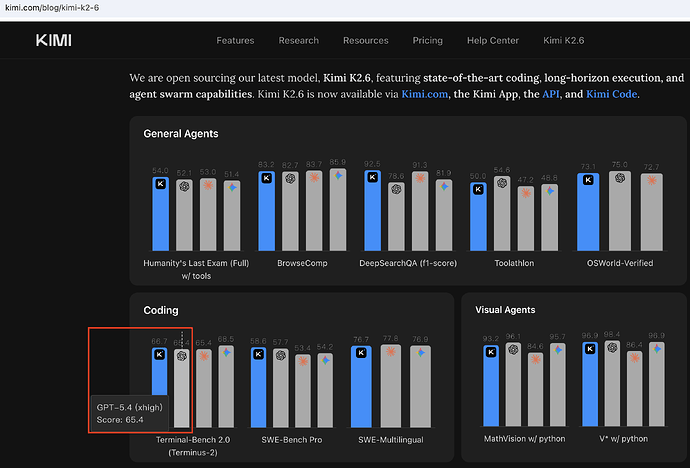
Task: Click the OpenAI icon on the SWE-Bench Pro bar
Action: pyautogui.click(x=280, y=355)
